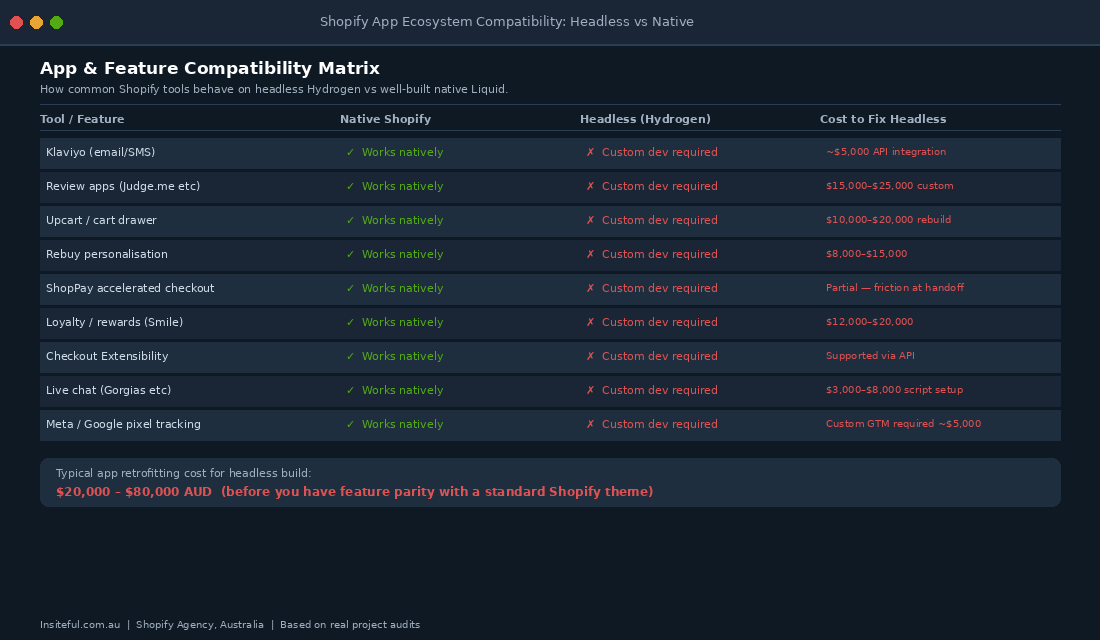Click the Native Shopify column header
This screenshot has width=1100, height=640.
tap(385, 119)
